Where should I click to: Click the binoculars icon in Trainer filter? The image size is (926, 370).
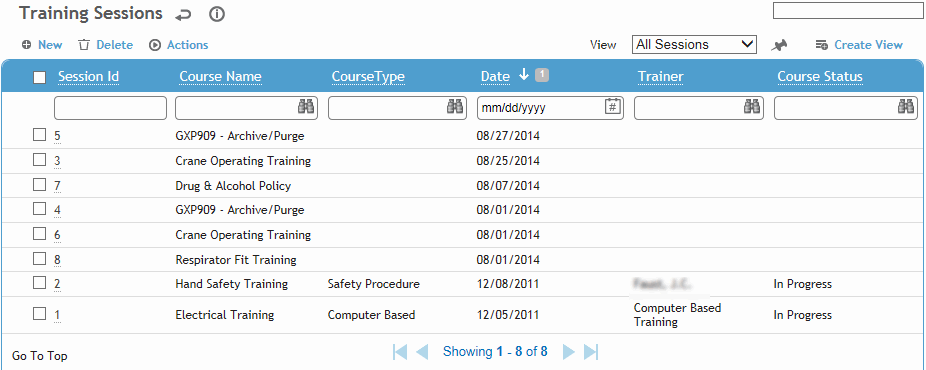[x=751, y=107]
